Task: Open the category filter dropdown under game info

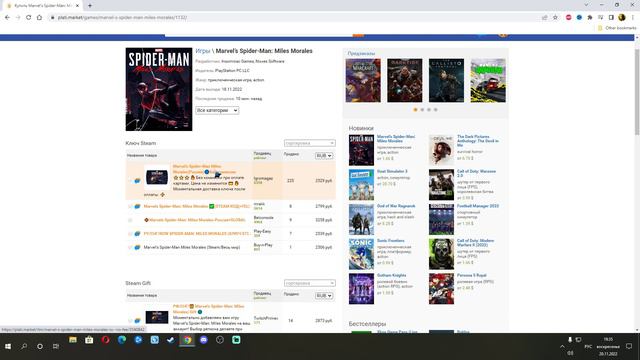Action: tap(217, 110)
